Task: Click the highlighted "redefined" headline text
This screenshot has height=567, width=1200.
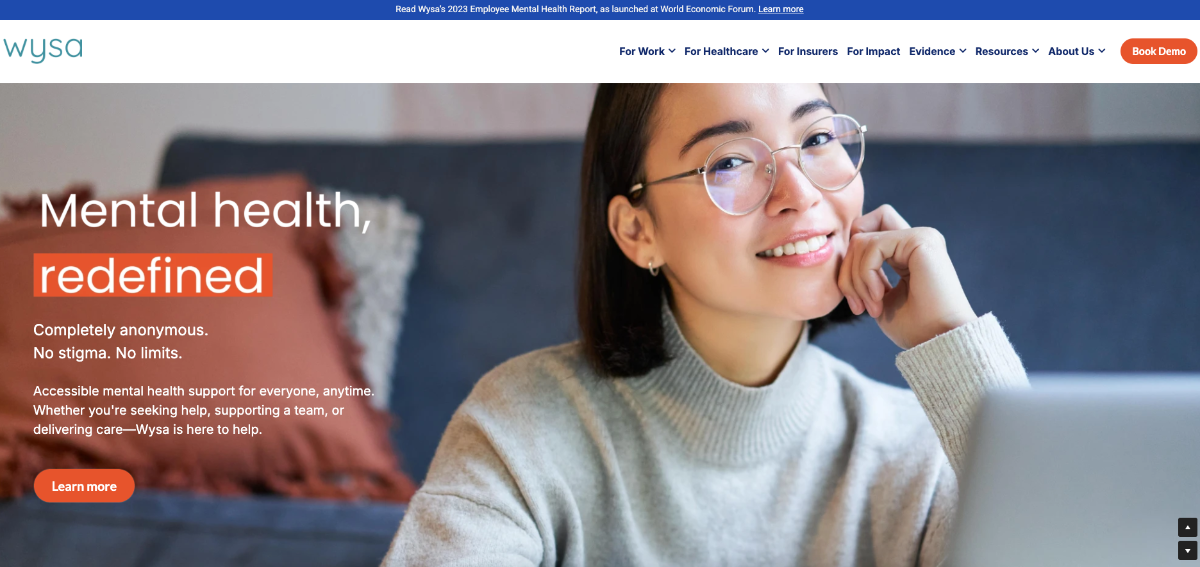Action: [152, 275]
